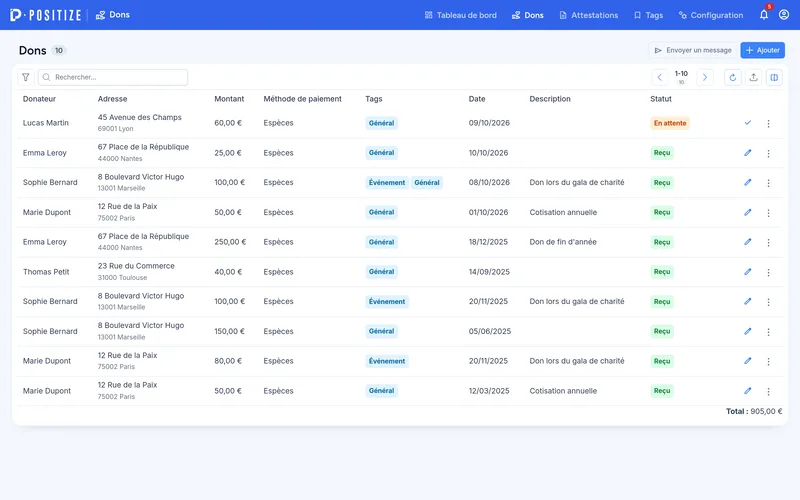The width and height of the screenshot is (800, 500).
Task: Click date 14/09/2025
Action: (x=489, y=272)
